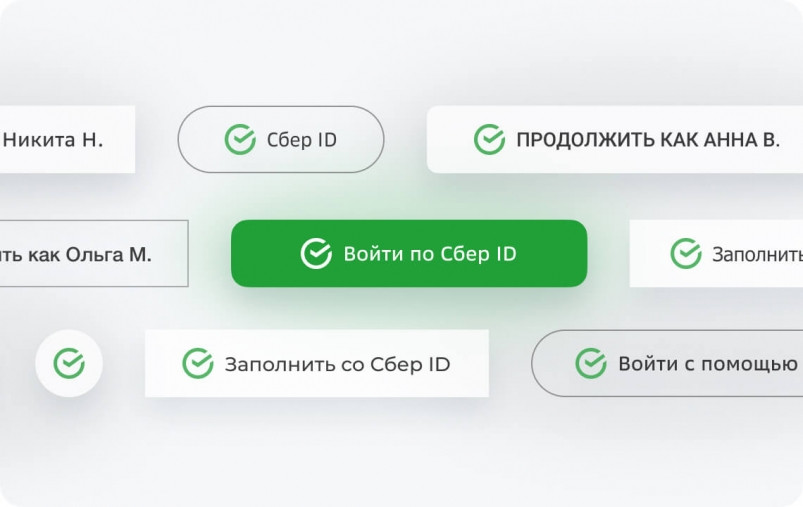Continue as Ольга М.
Viewport: 803px width, 507px height.
92,254
